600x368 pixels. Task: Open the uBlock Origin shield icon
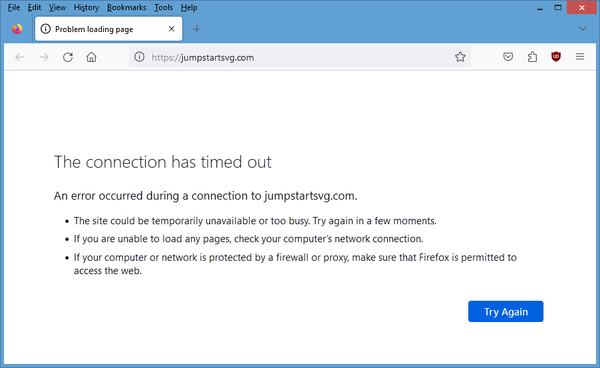tap(556, 57)
